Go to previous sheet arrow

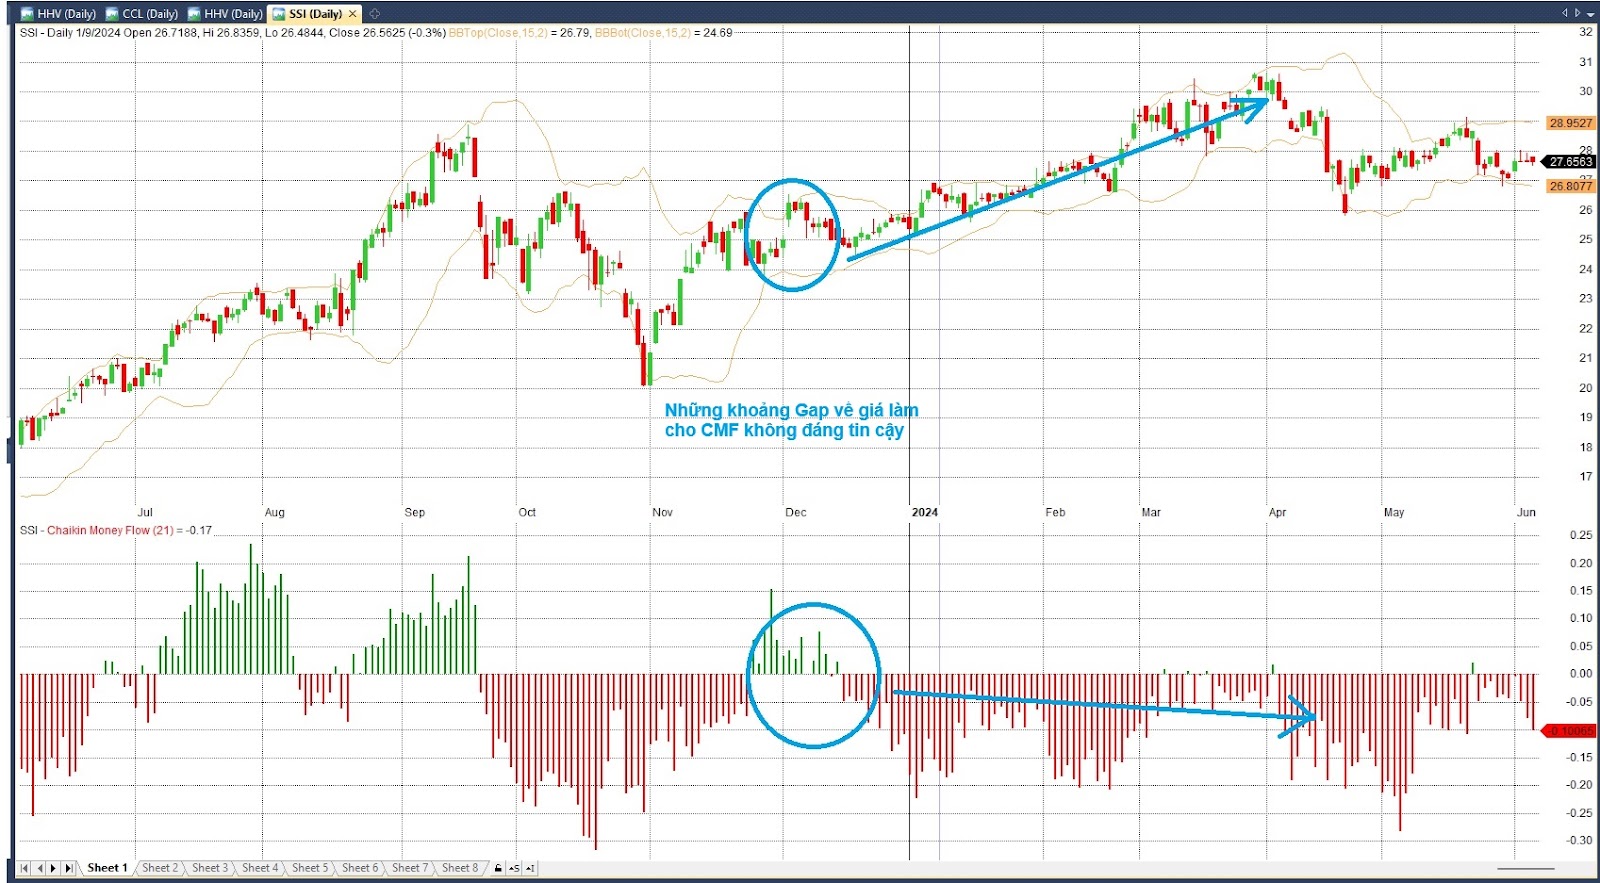[40, 868]
